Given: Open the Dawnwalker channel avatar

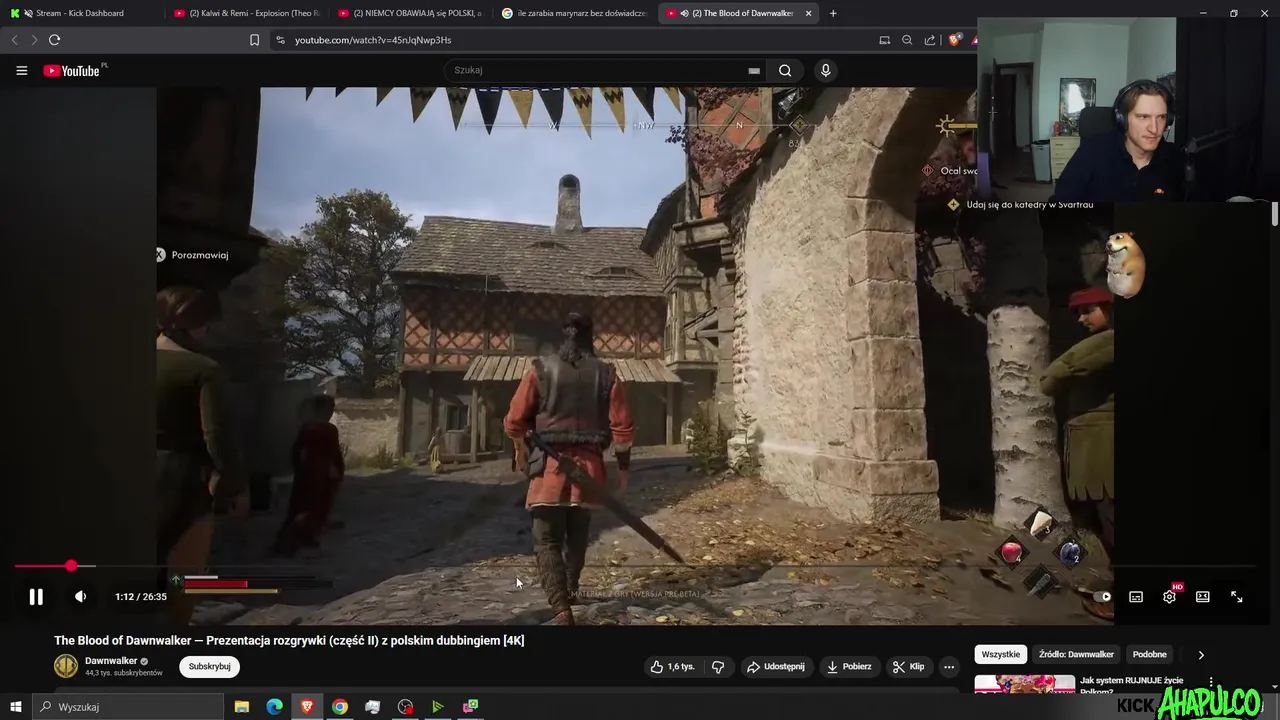Looking at the screenshot, I should (66, 666).
